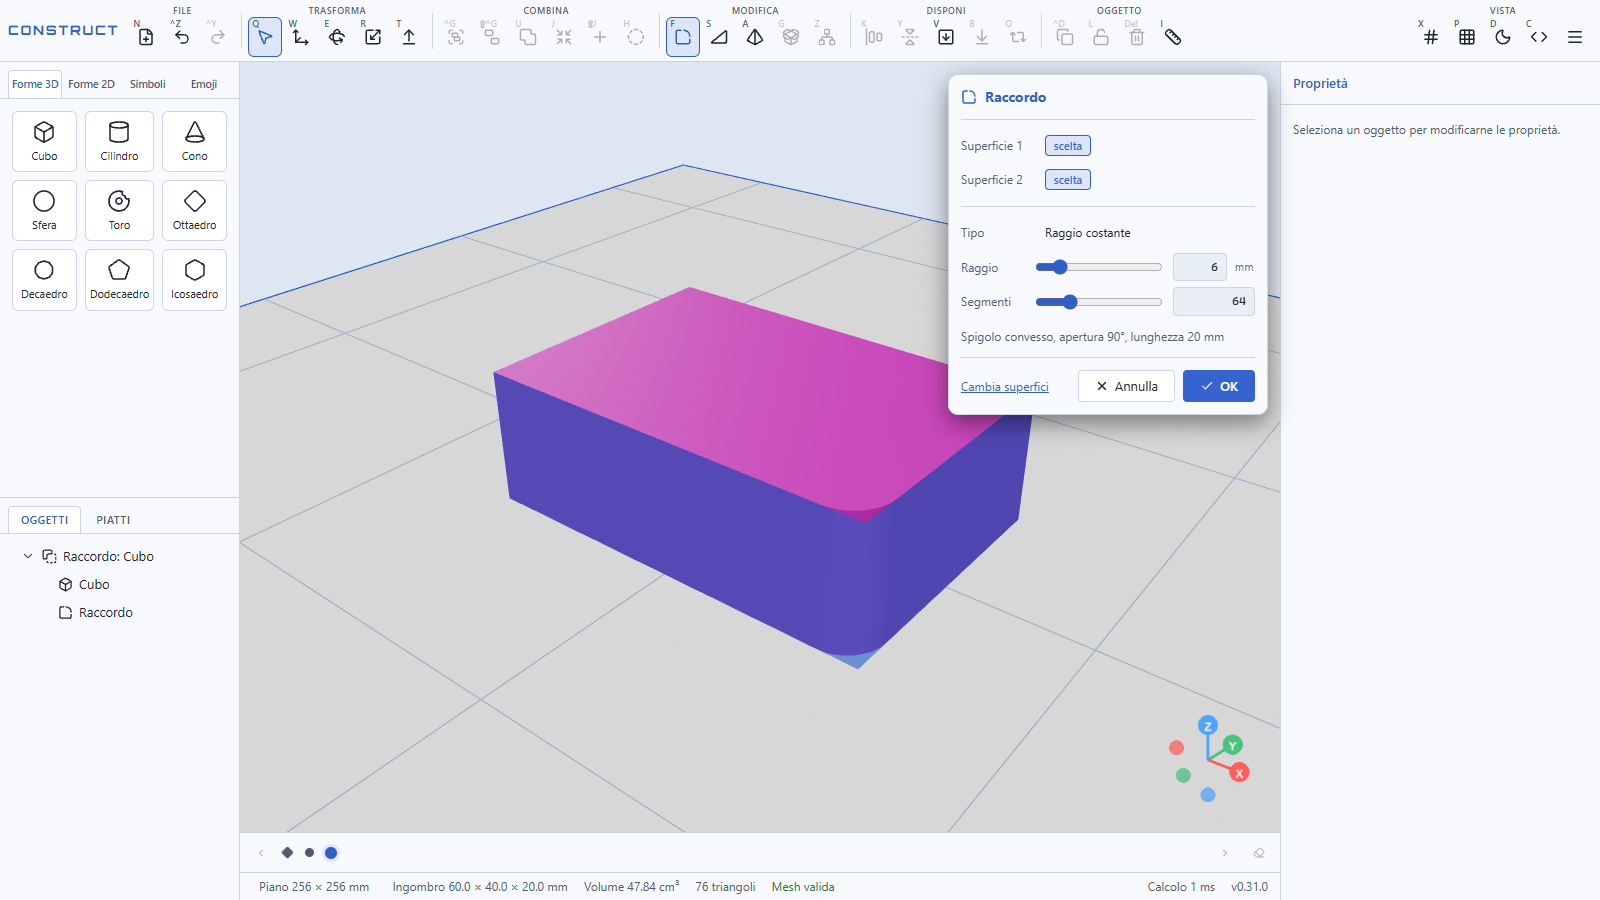Toggle dark mode moon icon
The width and height of the screenshot is (1600, 900).
[1503, 37]
